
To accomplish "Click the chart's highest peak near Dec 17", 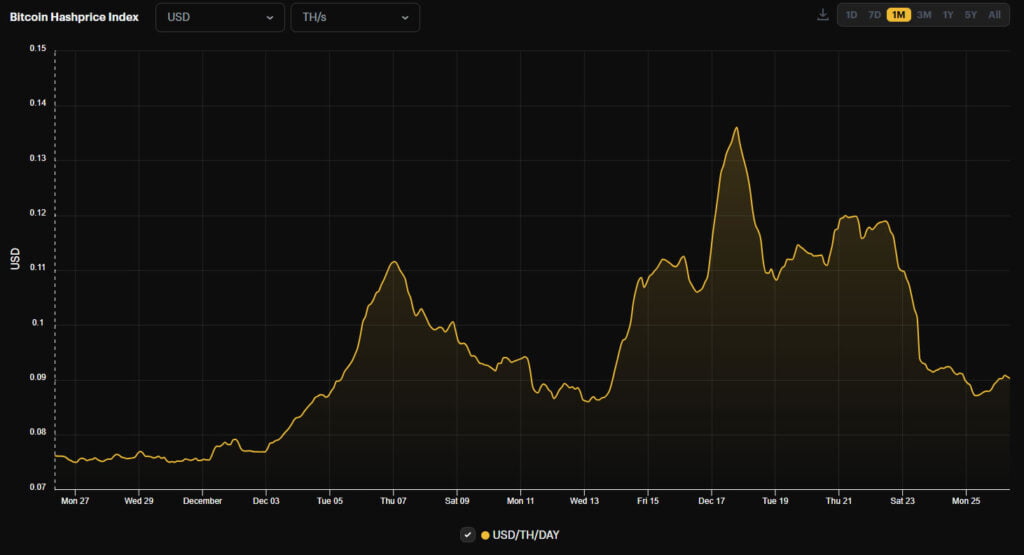I will pos(736,128).
